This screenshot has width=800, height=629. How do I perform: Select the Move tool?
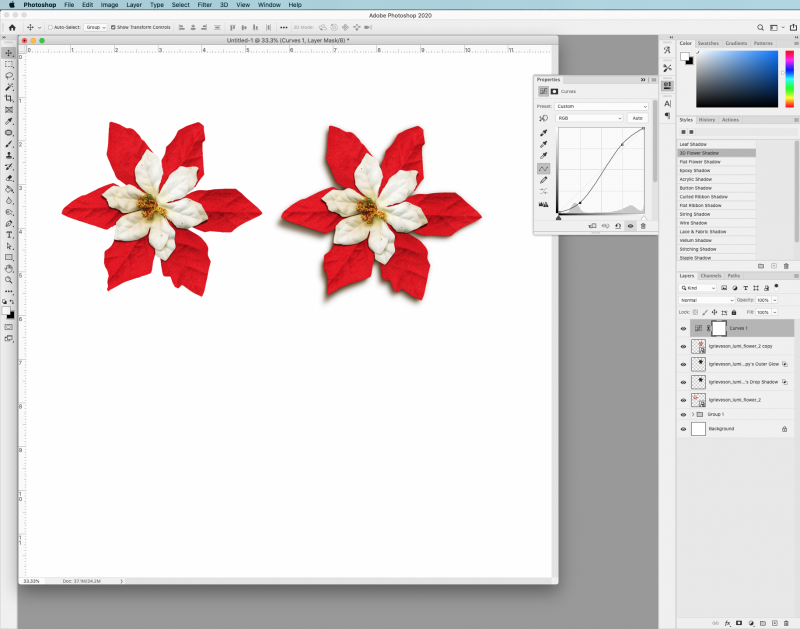click(9, 53)
